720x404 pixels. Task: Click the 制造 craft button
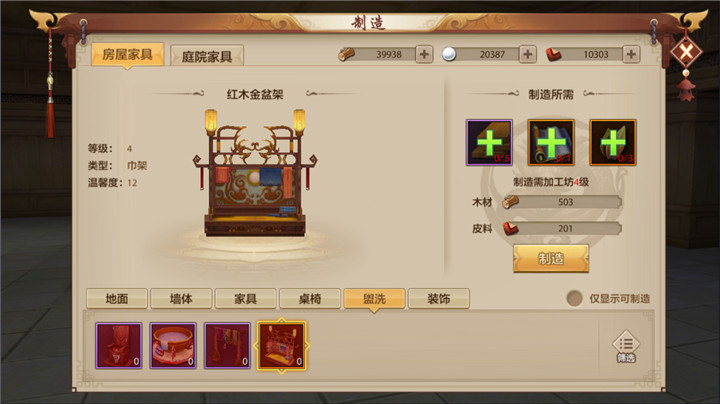click(x=551, y=258)
